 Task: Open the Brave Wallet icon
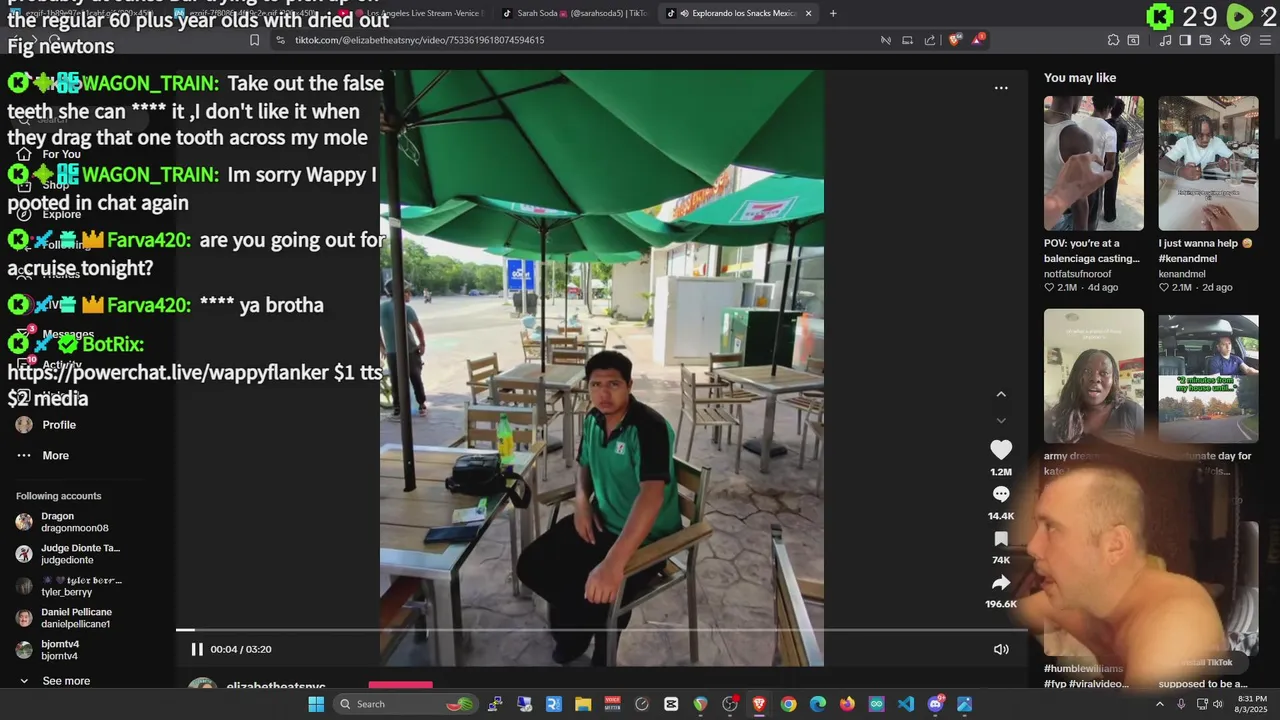coord(1205,40)
